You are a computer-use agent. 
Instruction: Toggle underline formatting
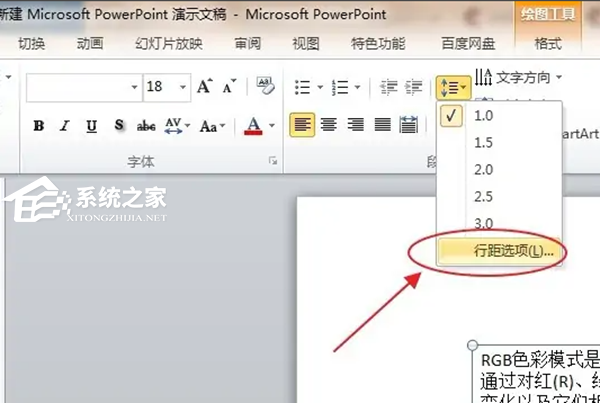[91, 126]
